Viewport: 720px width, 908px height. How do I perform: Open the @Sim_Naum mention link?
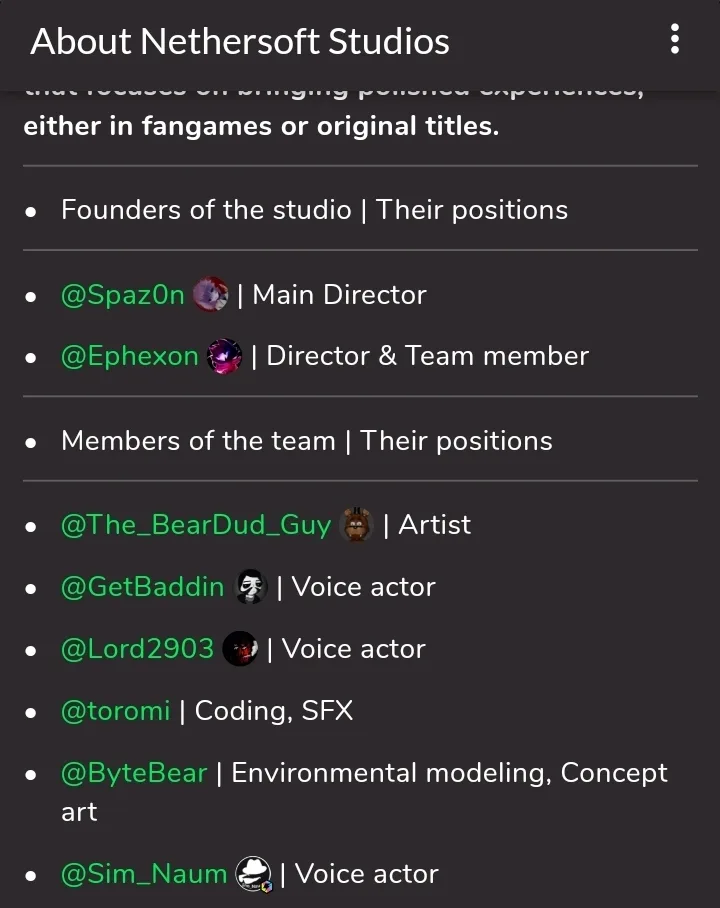[x=144, y=874]
